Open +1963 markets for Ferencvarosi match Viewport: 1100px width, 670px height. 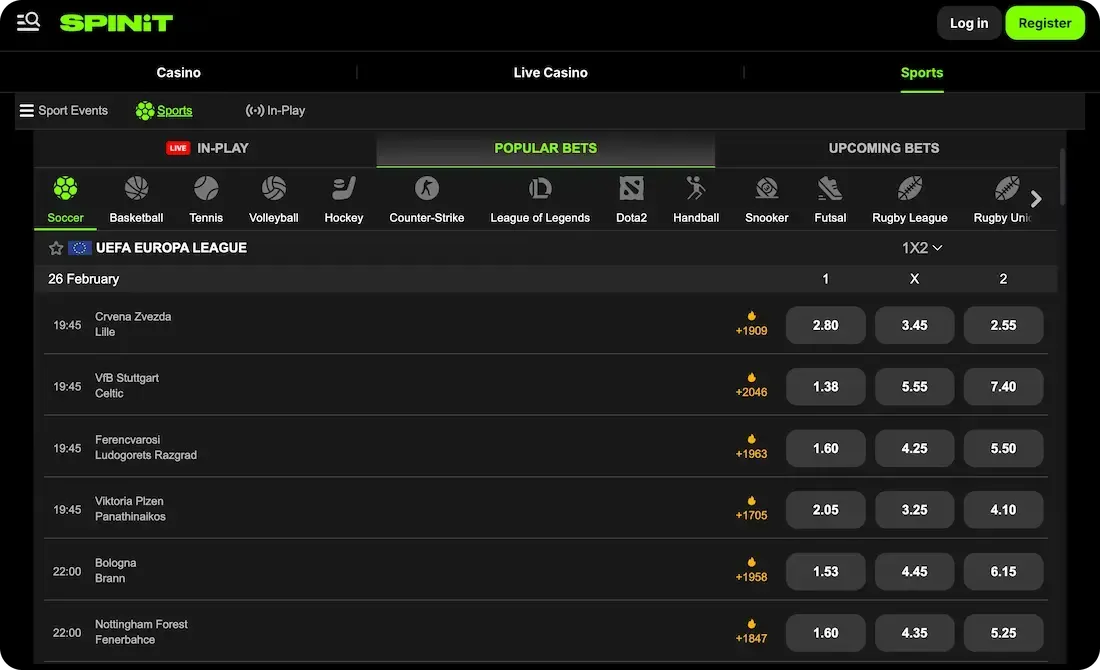pyautogui.click(x=751, y=448)
